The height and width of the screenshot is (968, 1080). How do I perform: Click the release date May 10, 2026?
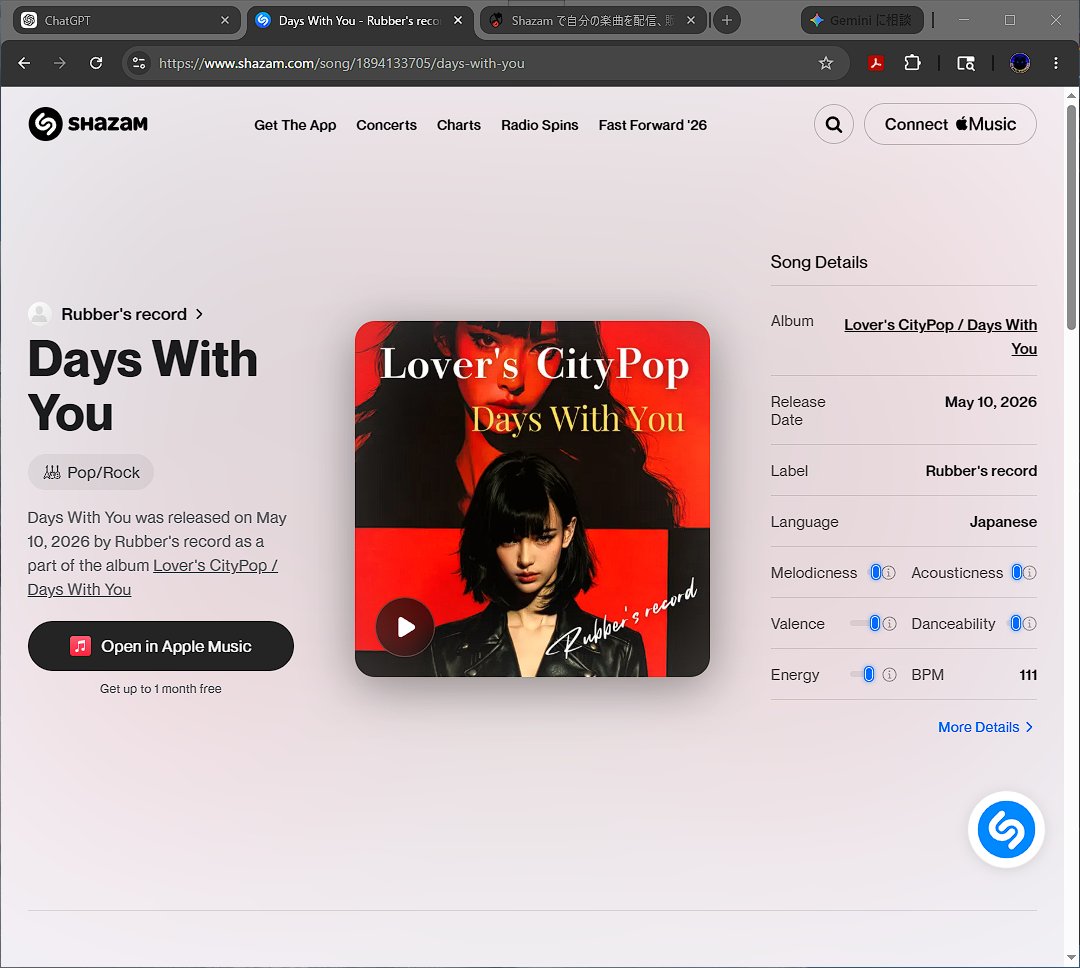coord(990,402)
